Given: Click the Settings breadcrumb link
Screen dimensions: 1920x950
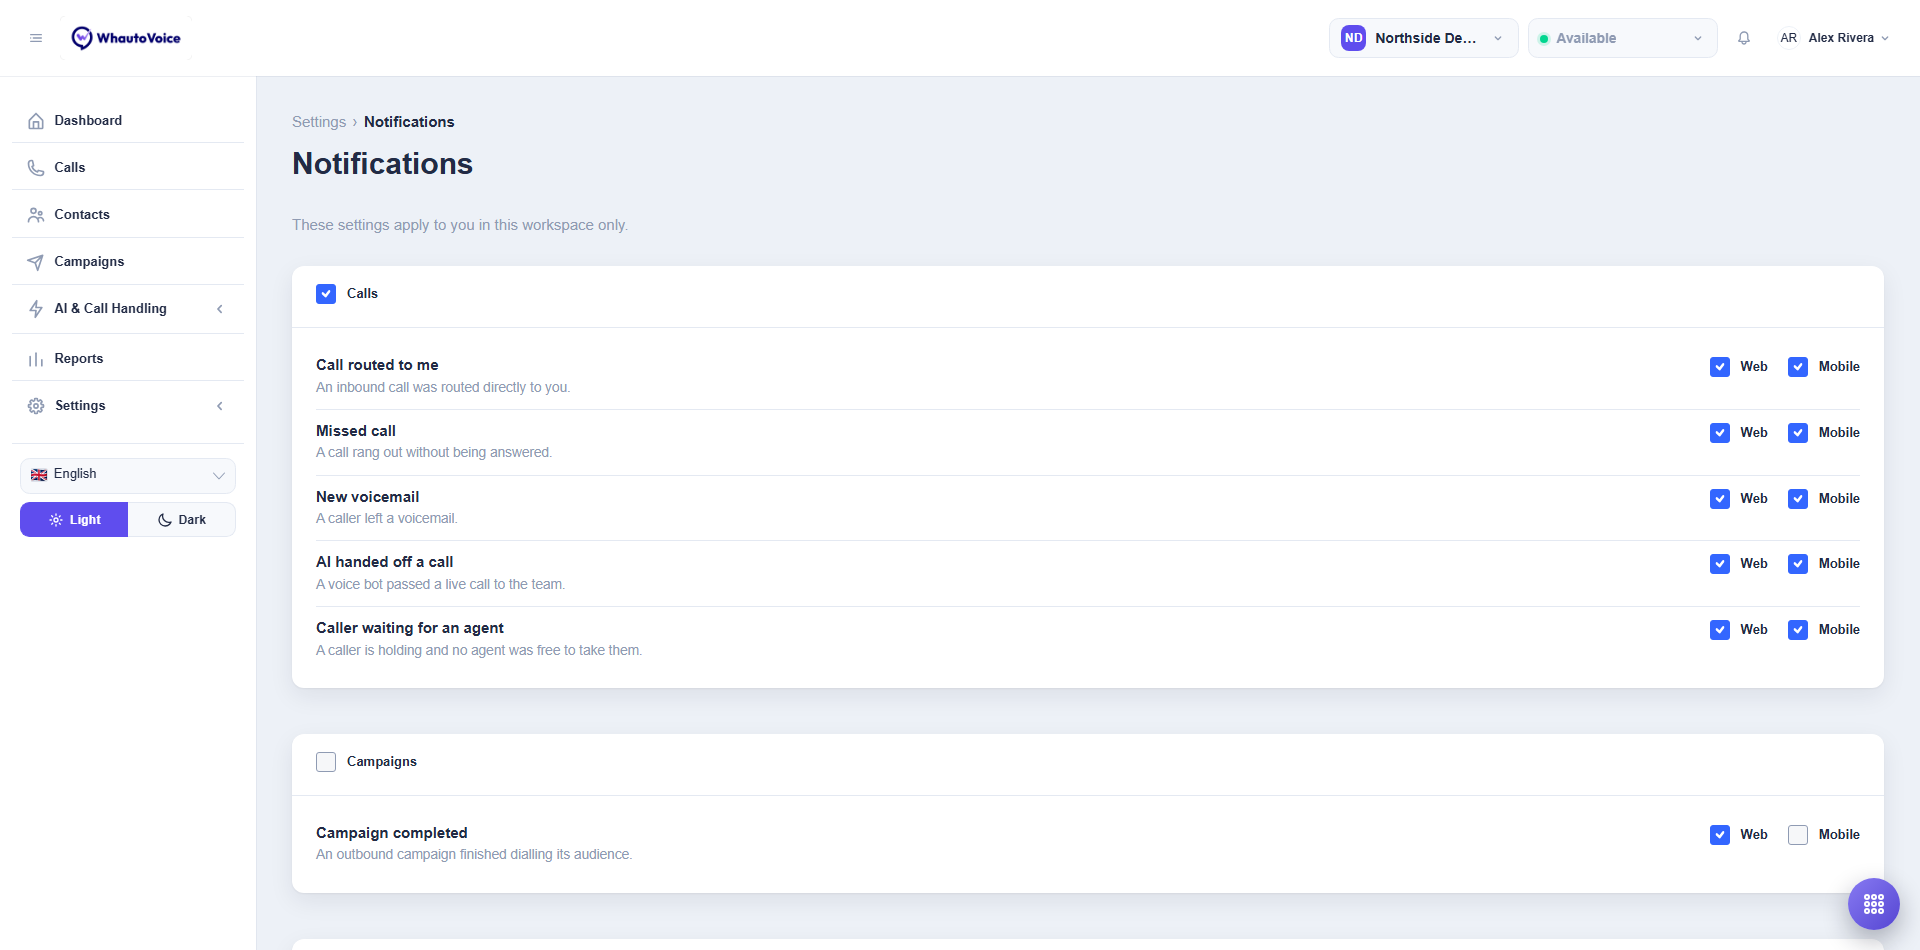Looking at the screenshot, I should (319, 122).
